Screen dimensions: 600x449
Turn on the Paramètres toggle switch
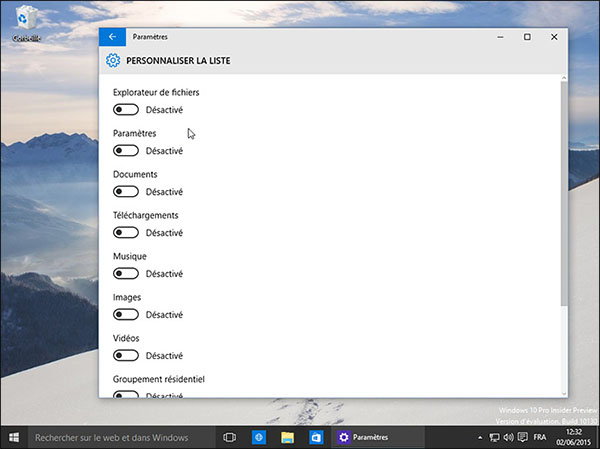tap(126, 151)
